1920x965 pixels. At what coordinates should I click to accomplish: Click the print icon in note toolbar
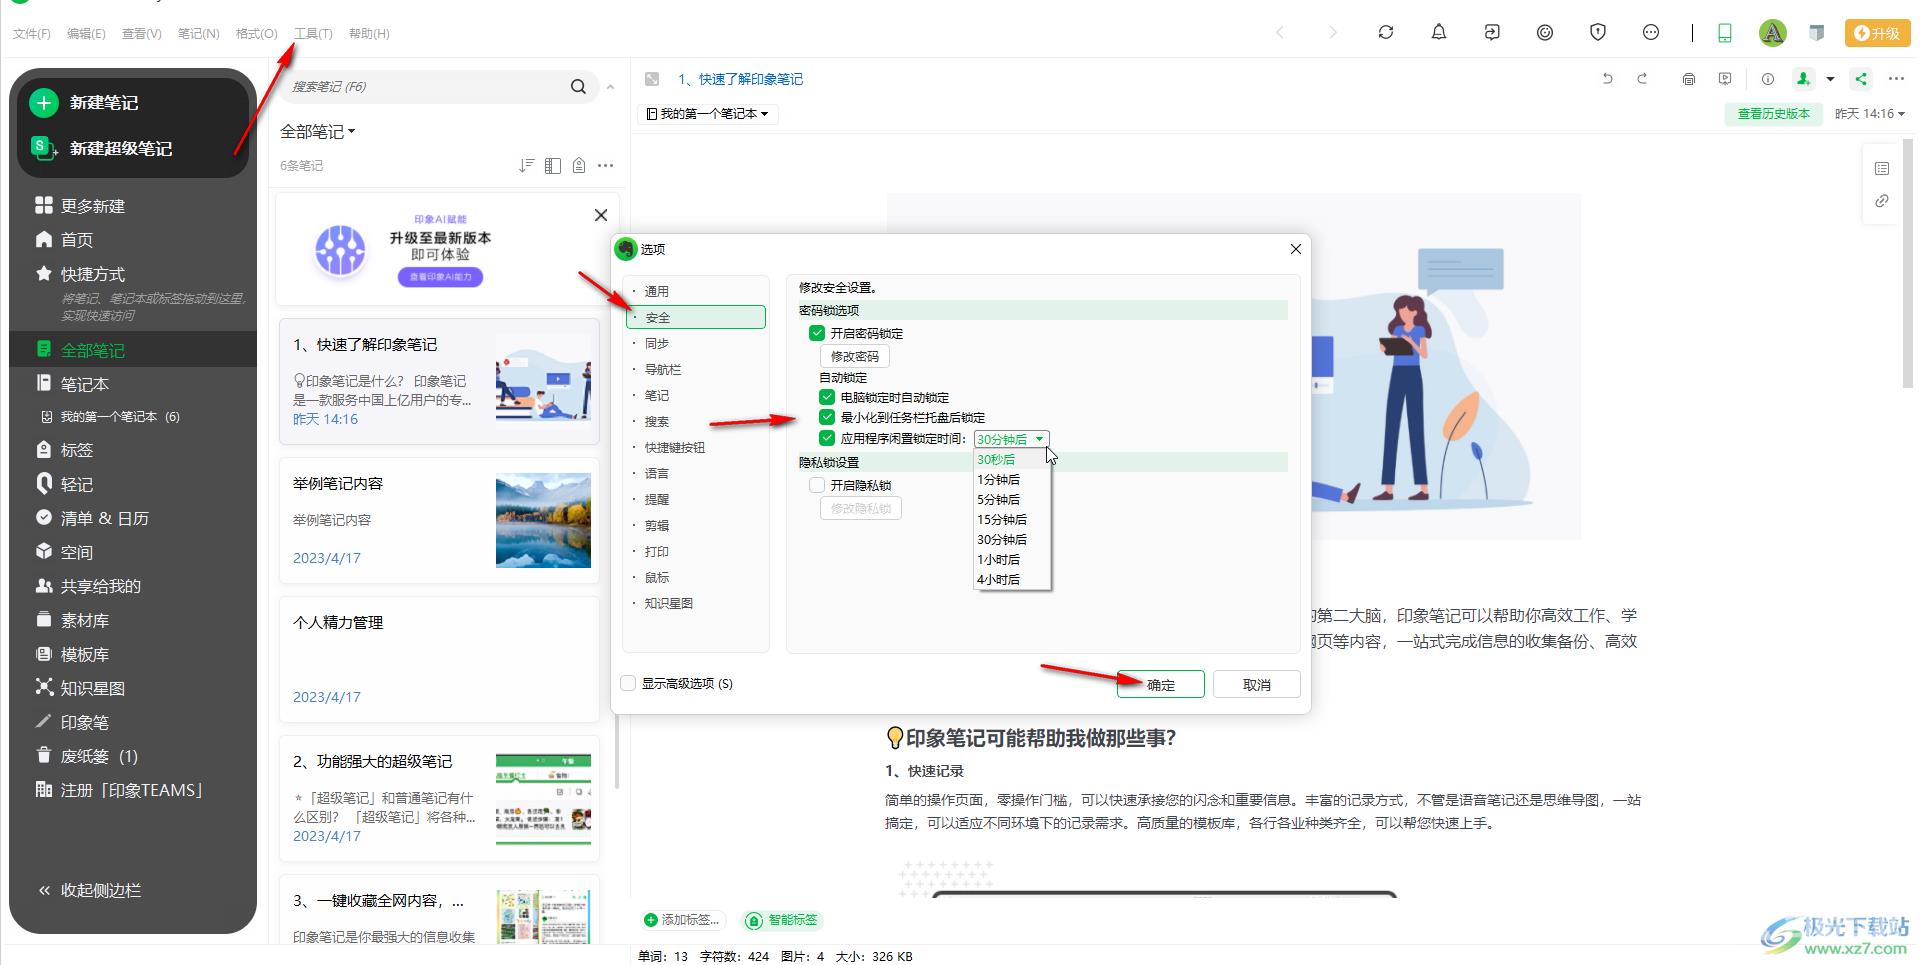point(1688,79)
